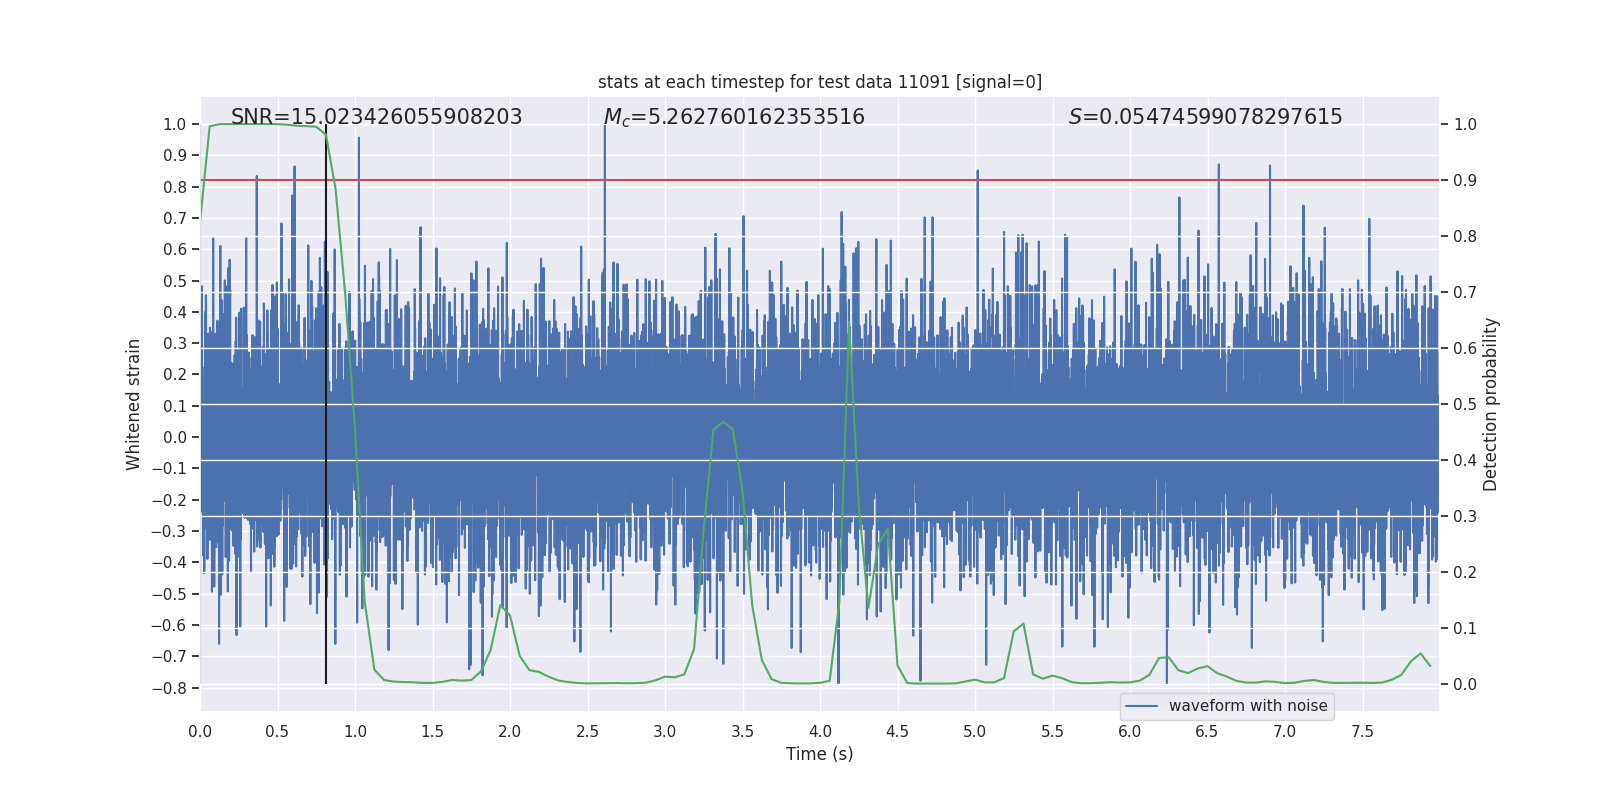The image size is (1600, 800).
Task: Click the S=0.05474599078297615 annotation
Action: coord(1206,117)
